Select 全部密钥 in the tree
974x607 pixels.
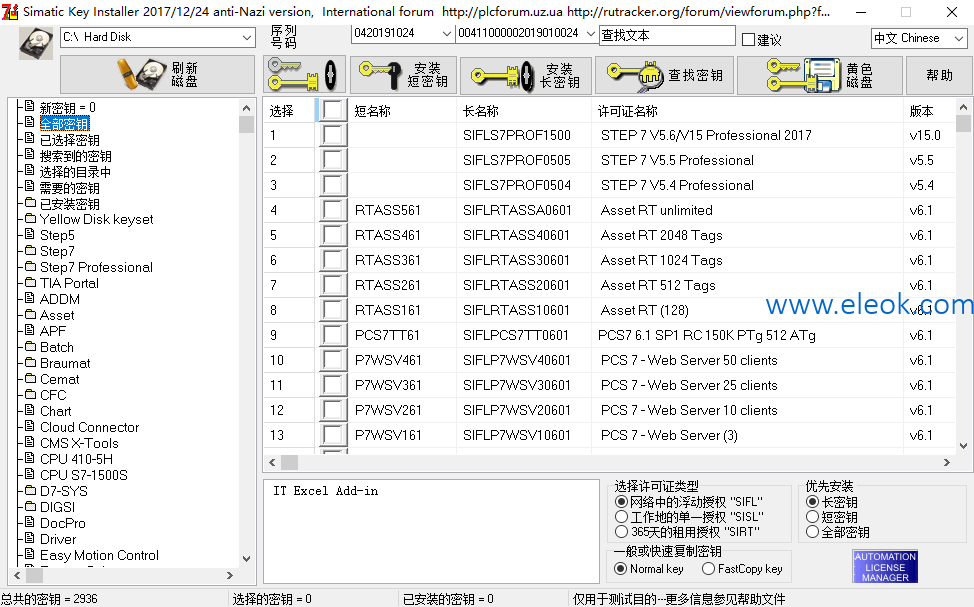pos(65,124)
